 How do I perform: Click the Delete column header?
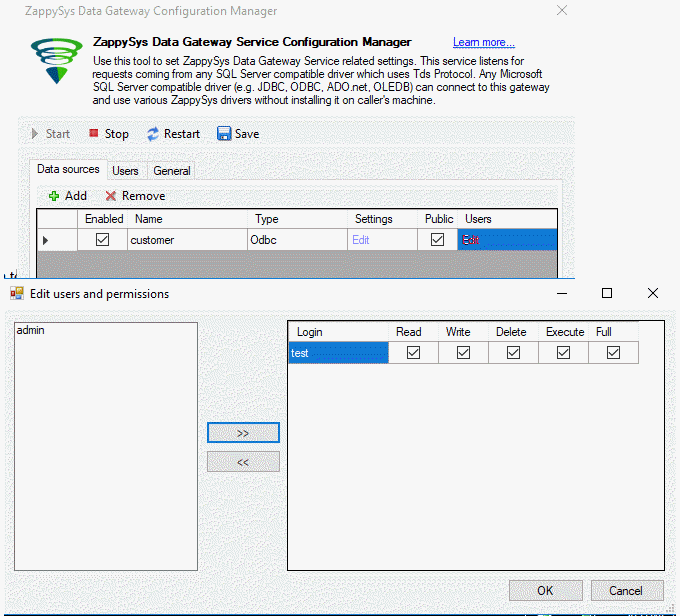(x=513, y=332)
